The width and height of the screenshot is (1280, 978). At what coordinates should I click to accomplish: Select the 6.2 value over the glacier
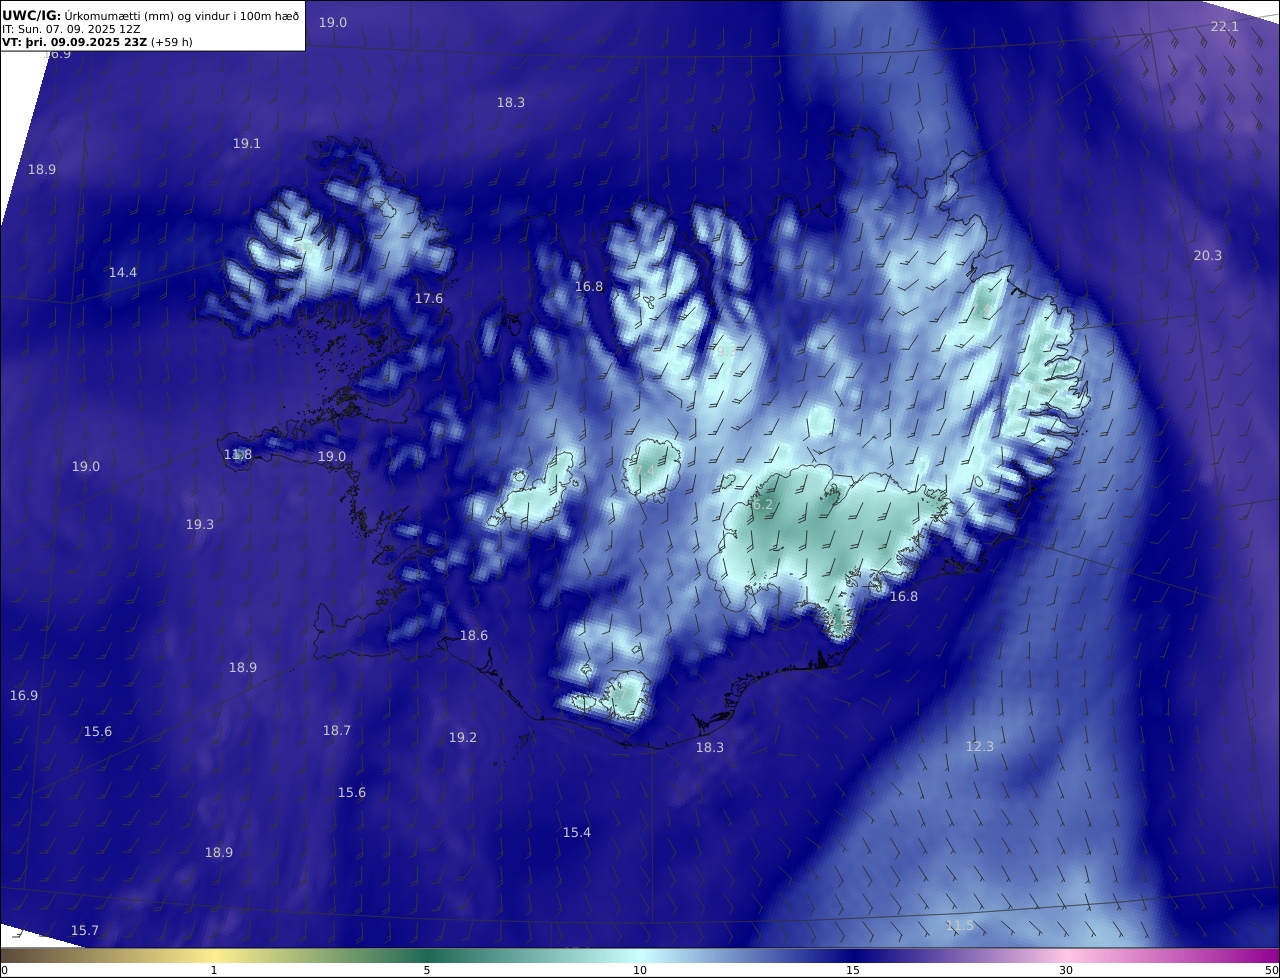click(763, 504)
